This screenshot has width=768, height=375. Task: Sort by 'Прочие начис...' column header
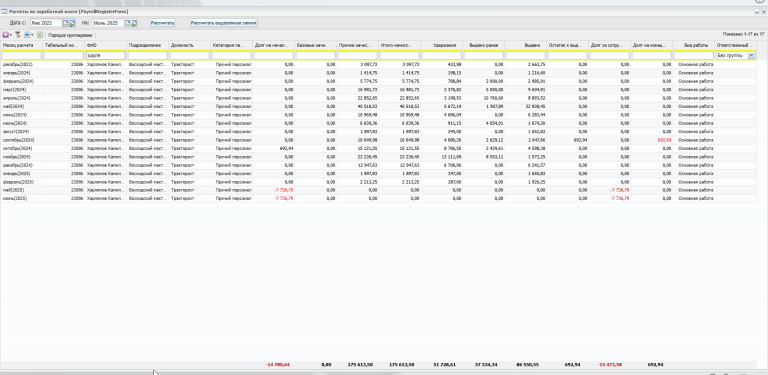[x=358, y=45]
